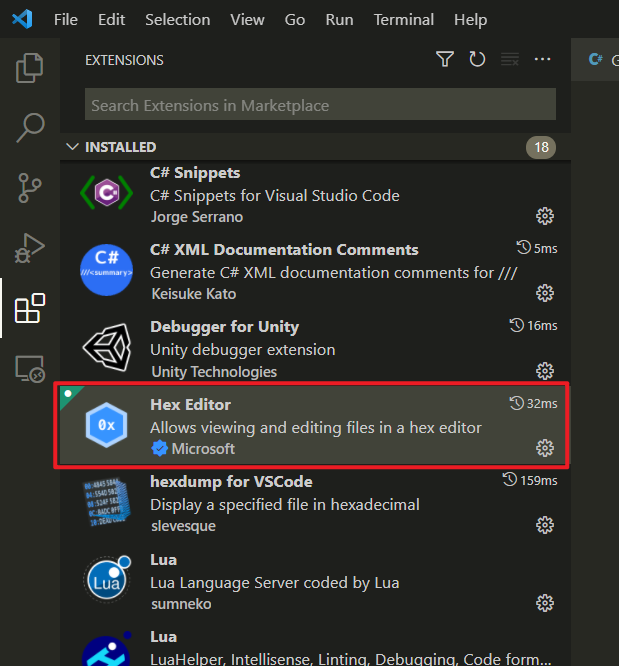The width and height of the screenshot is (619, 666).
Task: Open the Debugger for Unity extension
Action: [x=315, y=348]
